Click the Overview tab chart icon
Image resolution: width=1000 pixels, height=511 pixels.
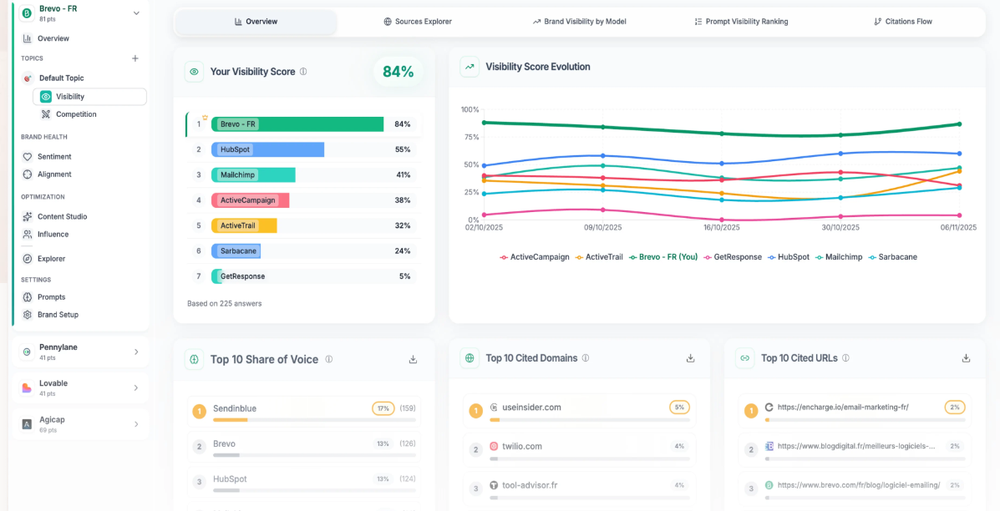point(239,22)
